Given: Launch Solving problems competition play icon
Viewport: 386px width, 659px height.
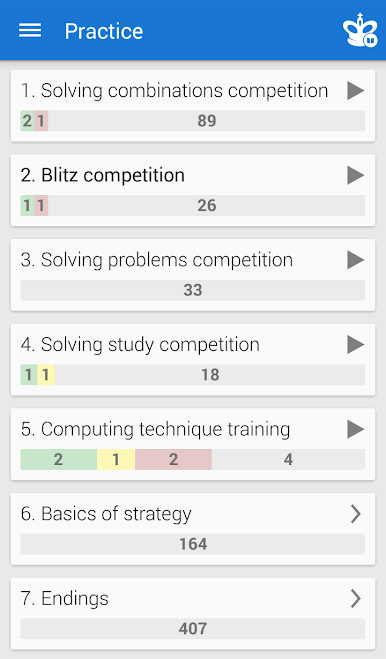Looking at the screenshot, I should pyautogui.click(x=355, y=260).
